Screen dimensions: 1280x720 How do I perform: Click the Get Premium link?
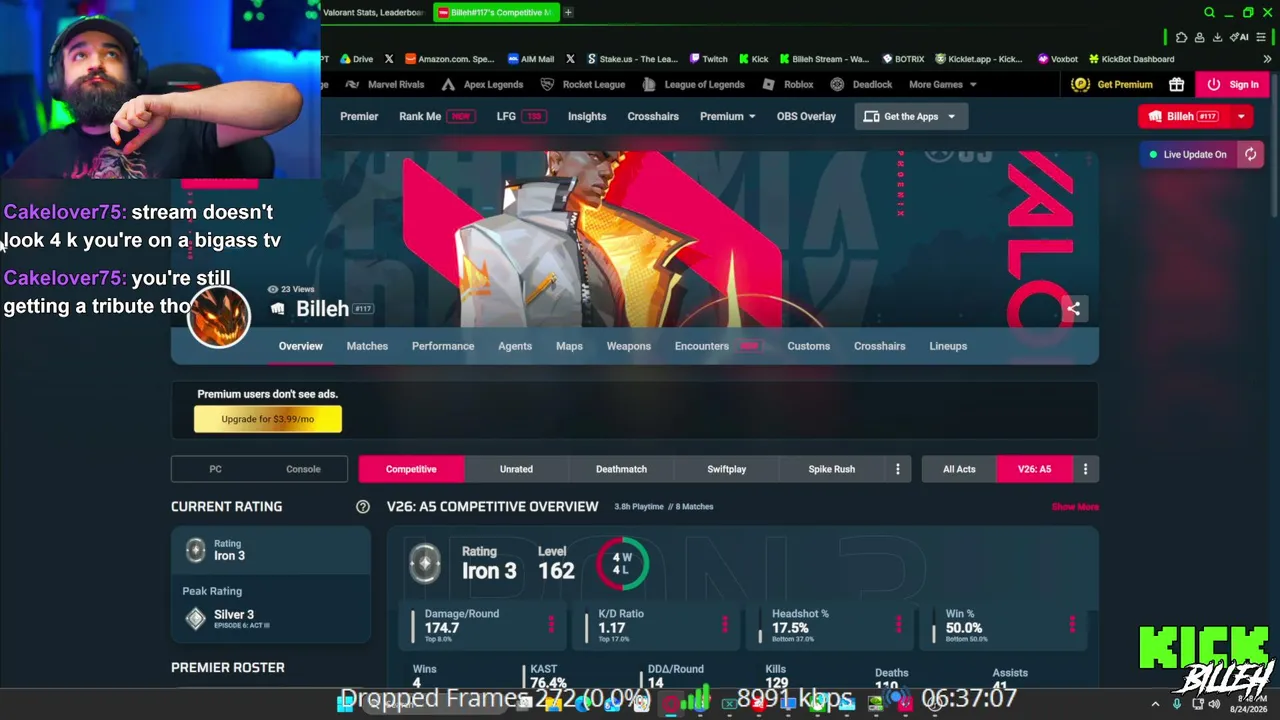[x=1112, y=85]
